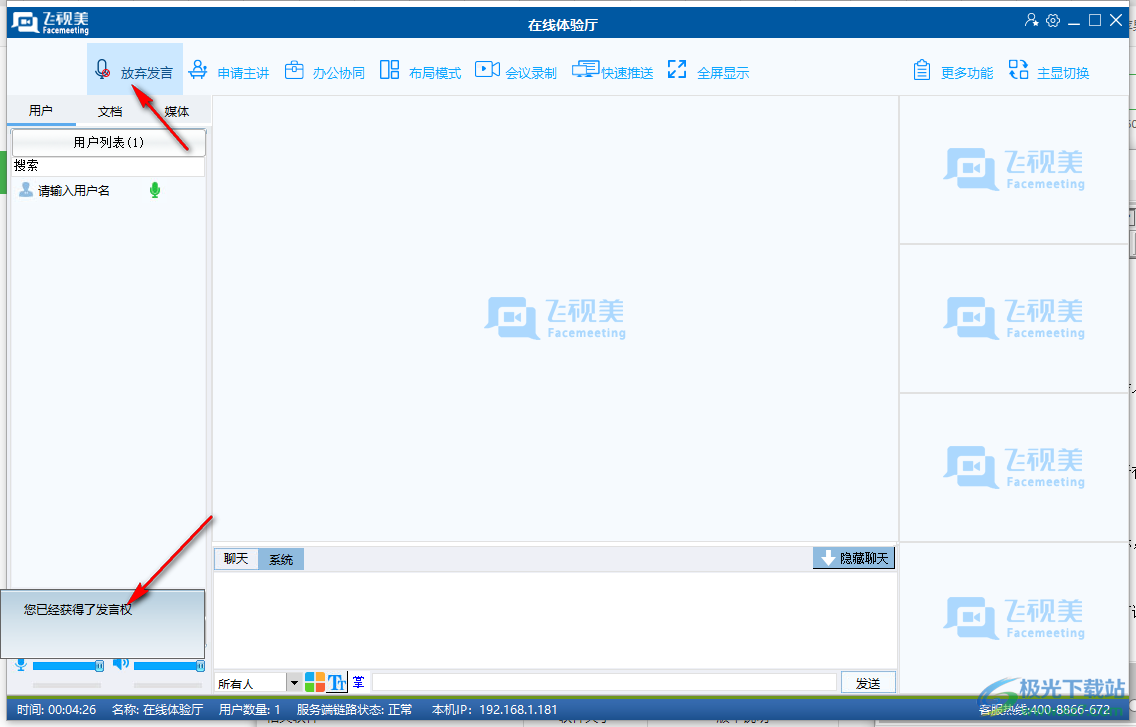Click the 申请主讲 presenter icon
The width and height of the screenshot is (1136, 727).
pyautogui.click(x=199, y=70)
